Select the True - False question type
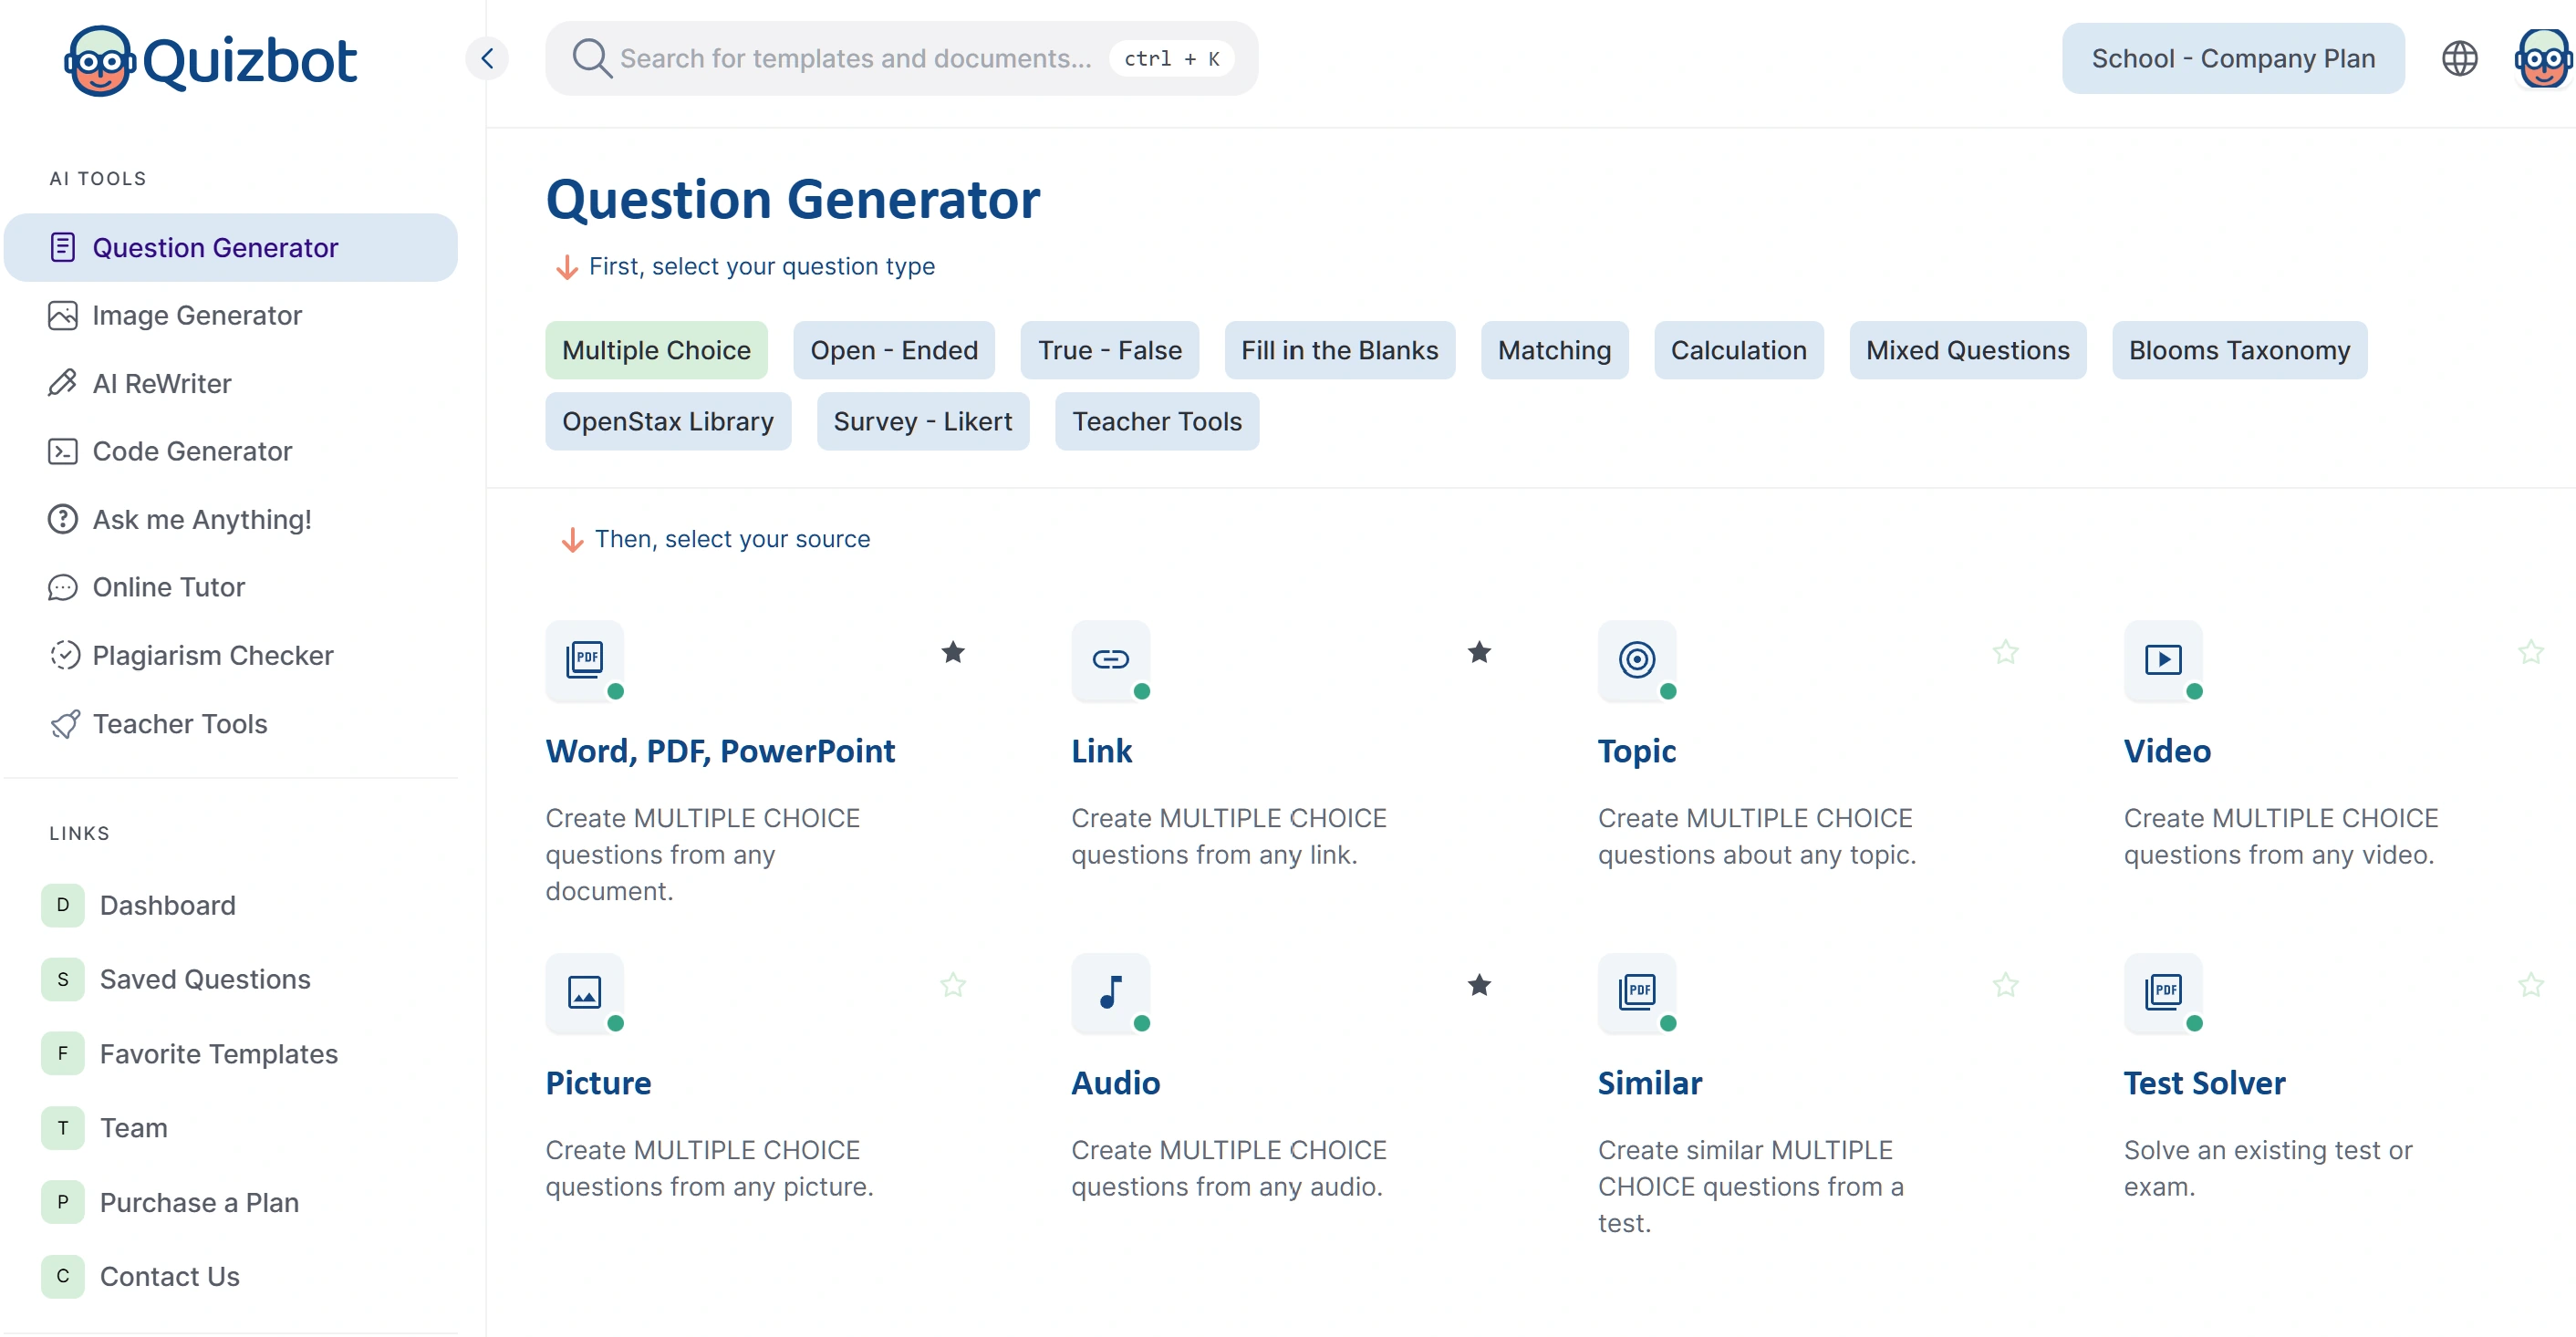The height and width of the screenshot is (1337, 2576). click(x=1109, y=350)
